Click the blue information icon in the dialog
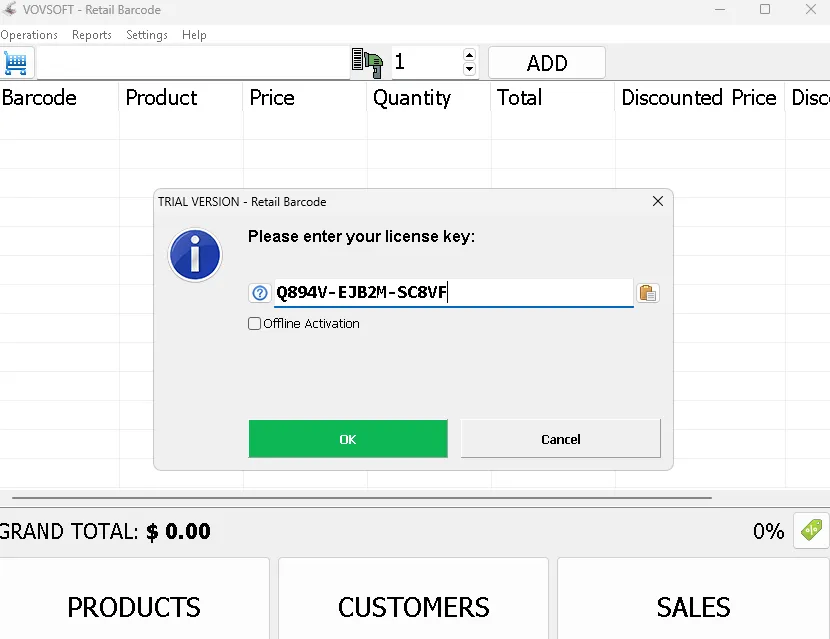 [194, 255]
